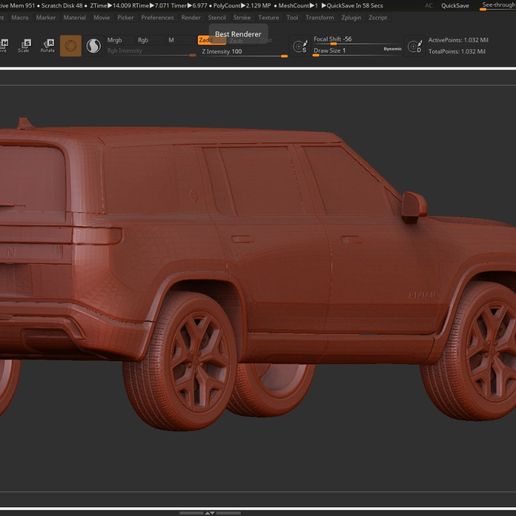Click the dimmed Rgb Intensity slider
Image resolution: width=516 pixels, height=516 pixels.
151,52
